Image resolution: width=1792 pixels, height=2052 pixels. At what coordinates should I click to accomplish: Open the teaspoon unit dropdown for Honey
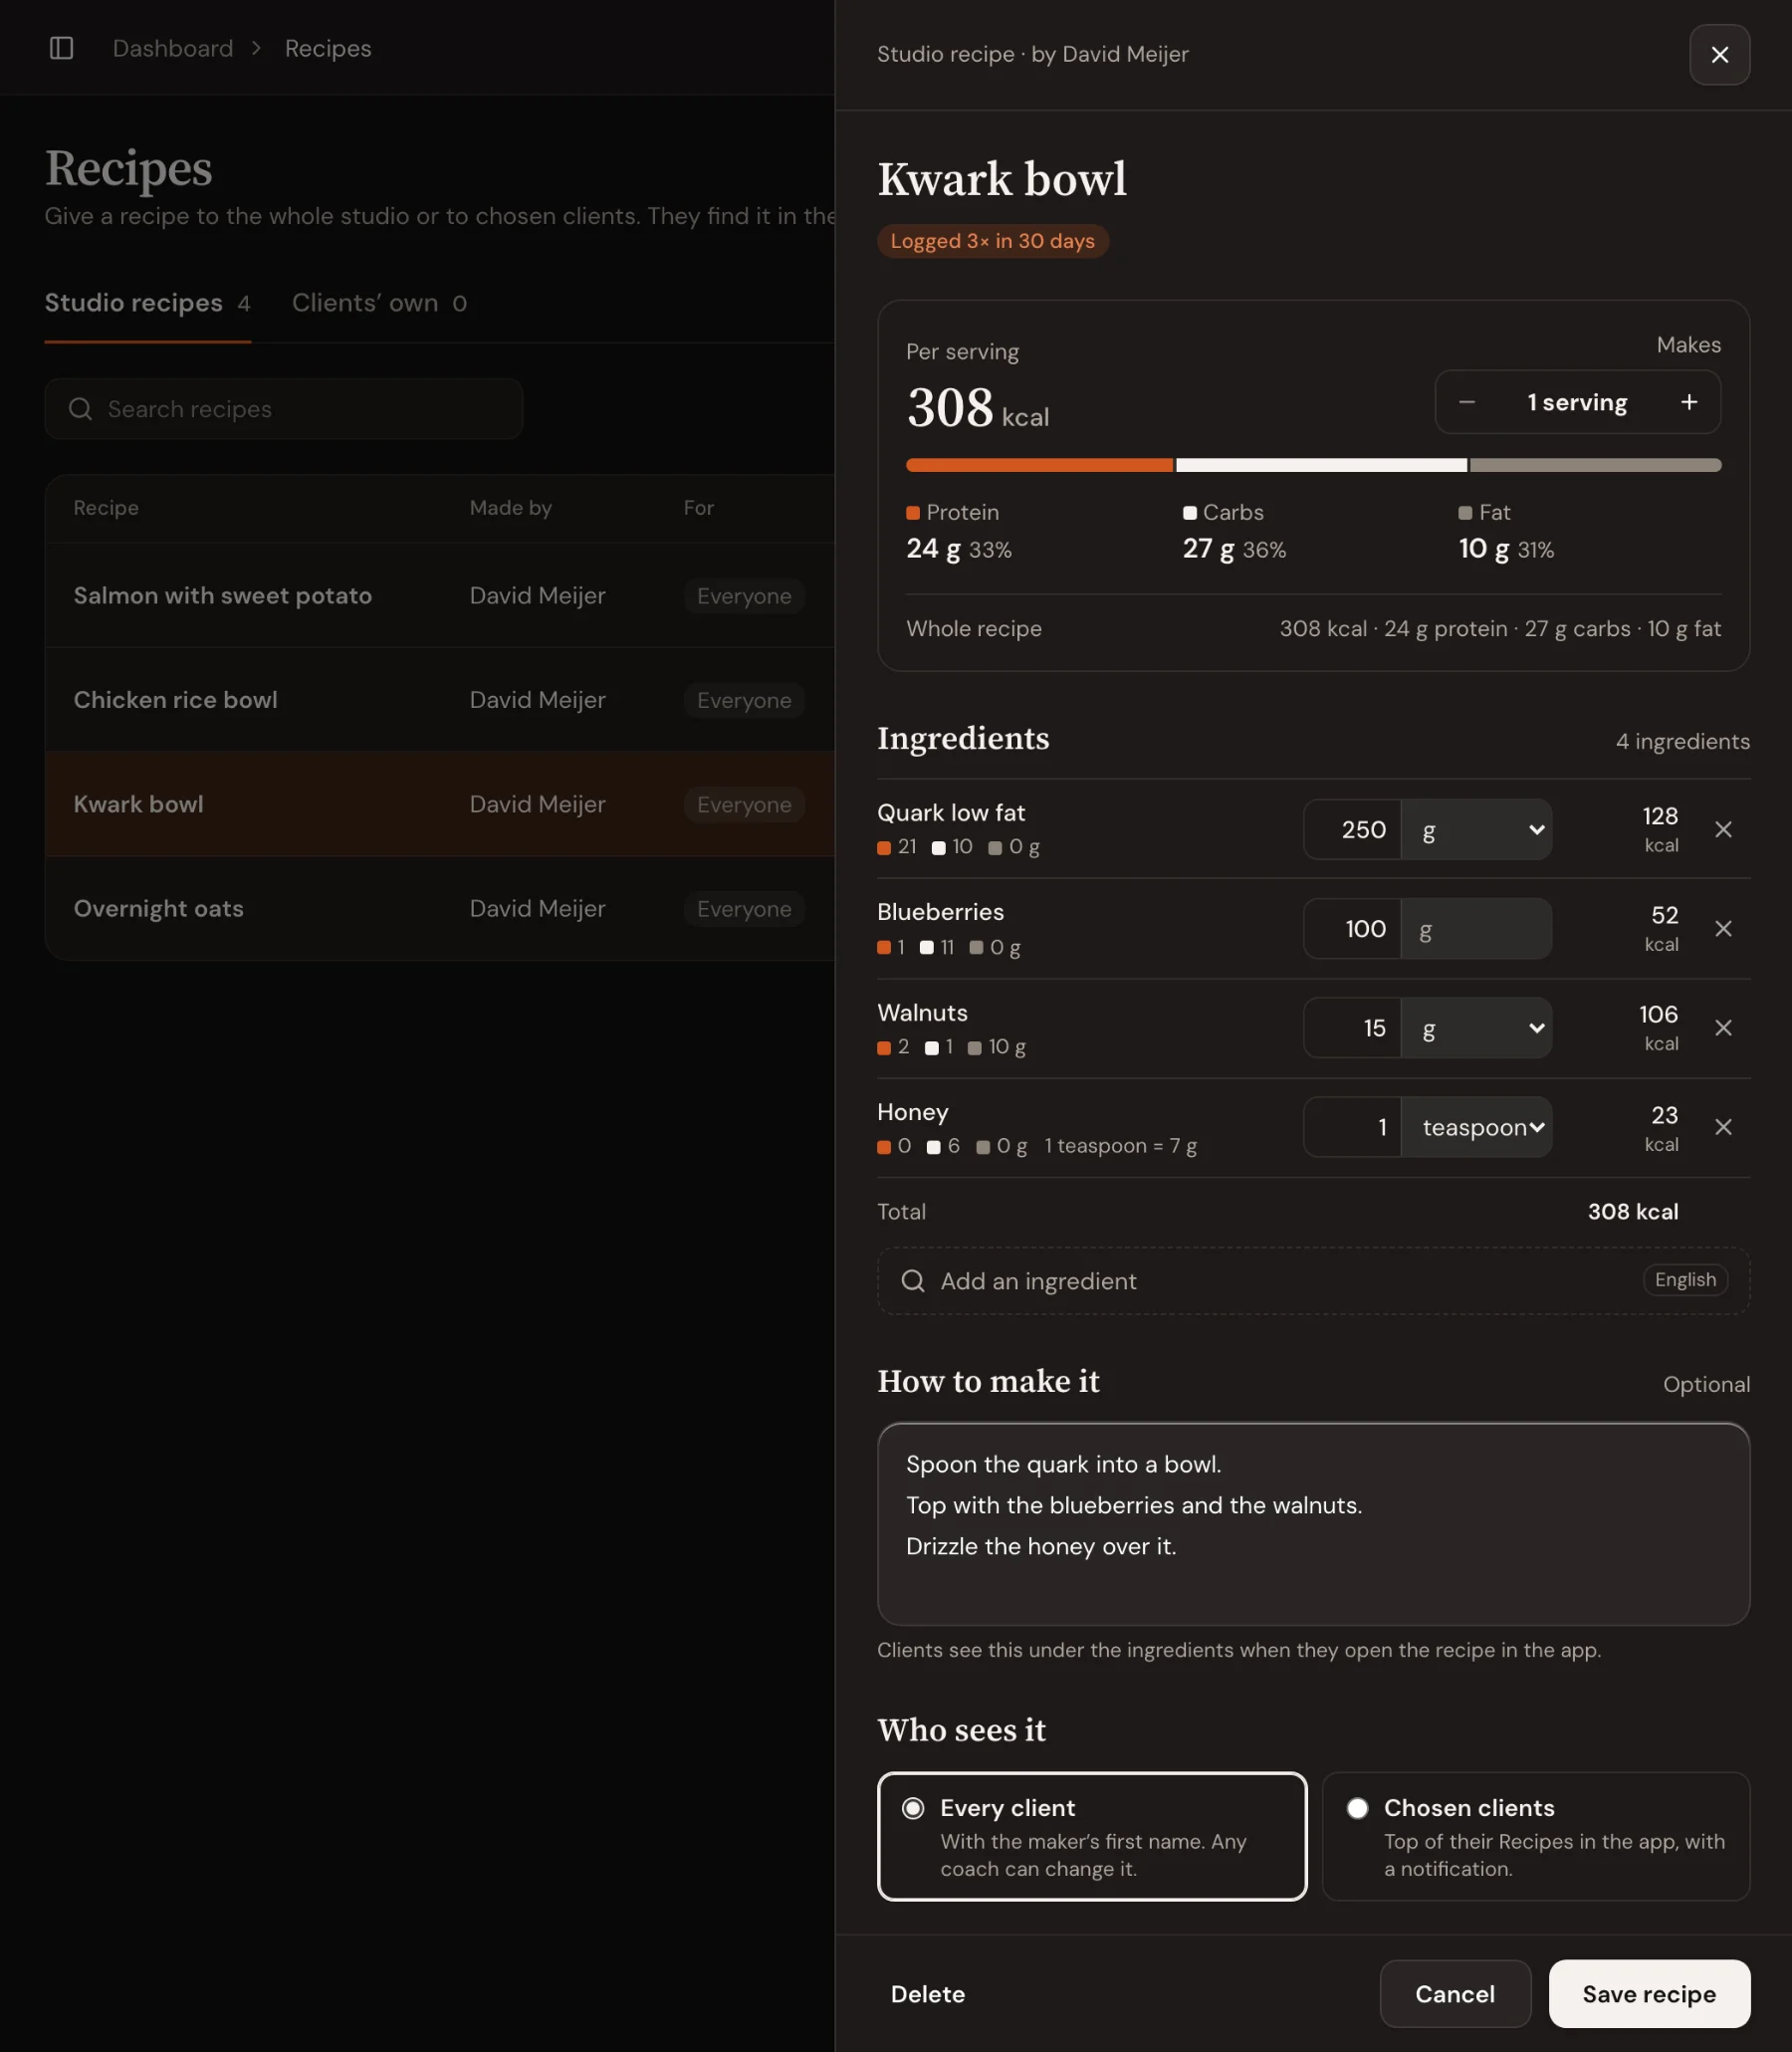click(1476, 1127)
